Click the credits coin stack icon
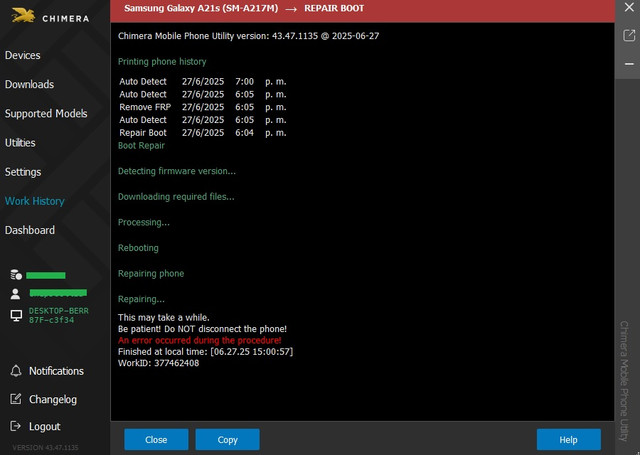640x455 pixels. tap(16, 275)
